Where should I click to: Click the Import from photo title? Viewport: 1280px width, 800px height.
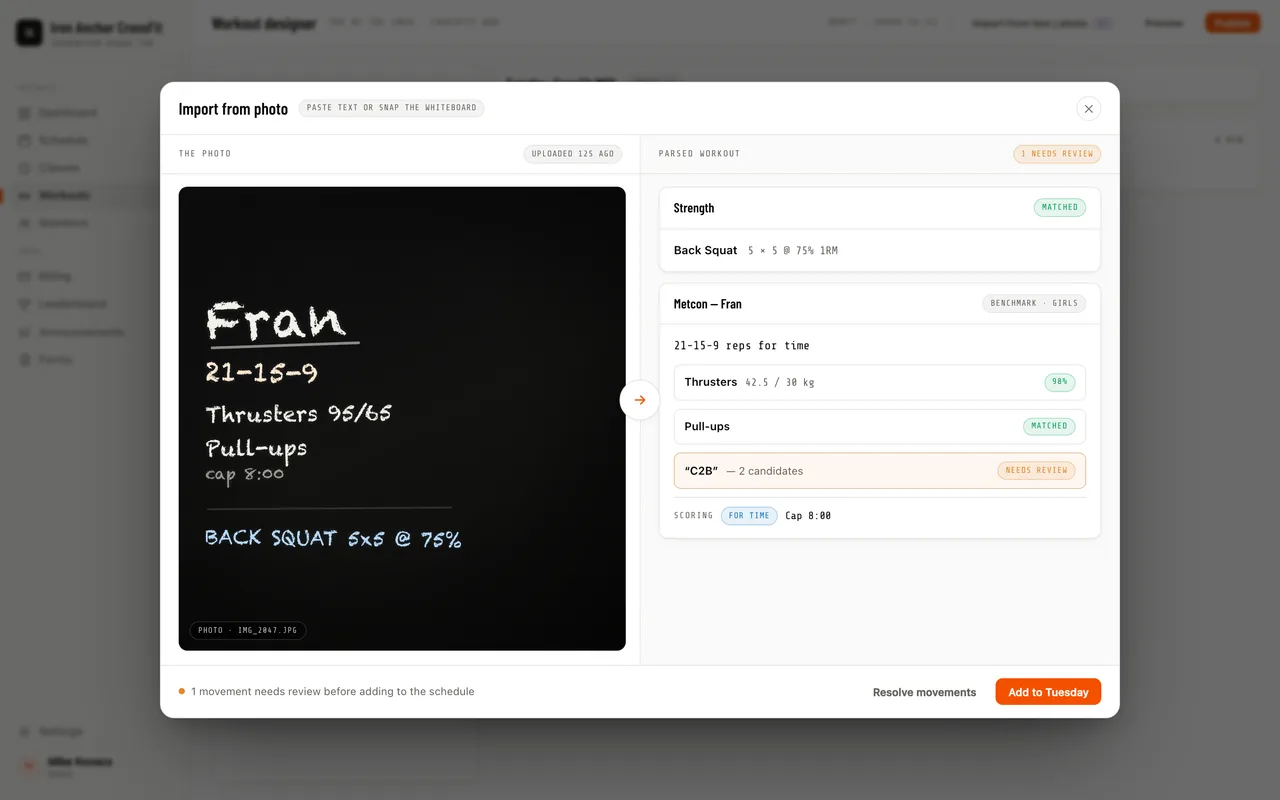tap(233, 109)
